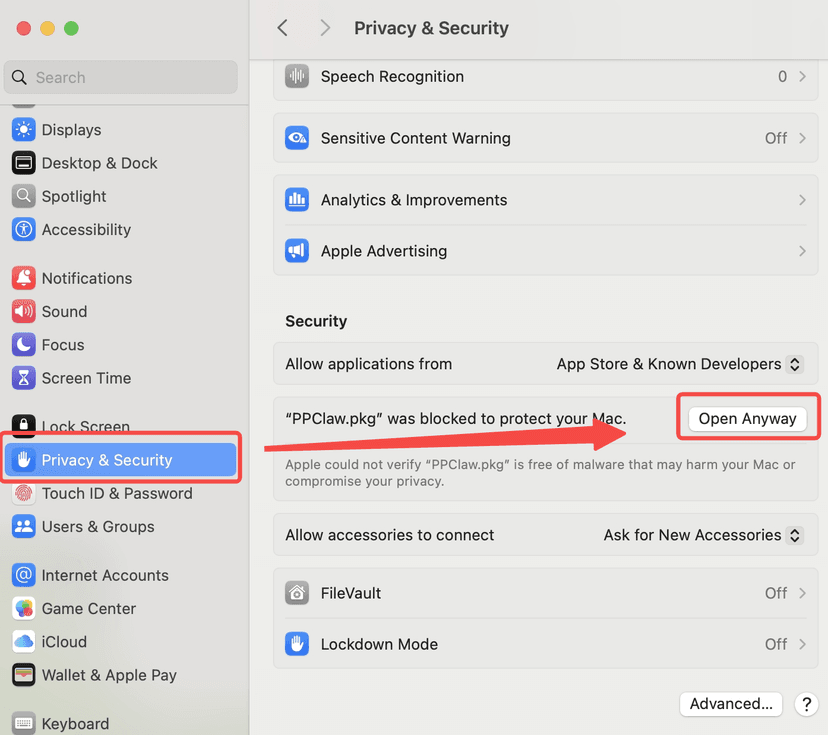Click the Focus icon in sidebar
The image size is (828, 735).
(24, 344)
